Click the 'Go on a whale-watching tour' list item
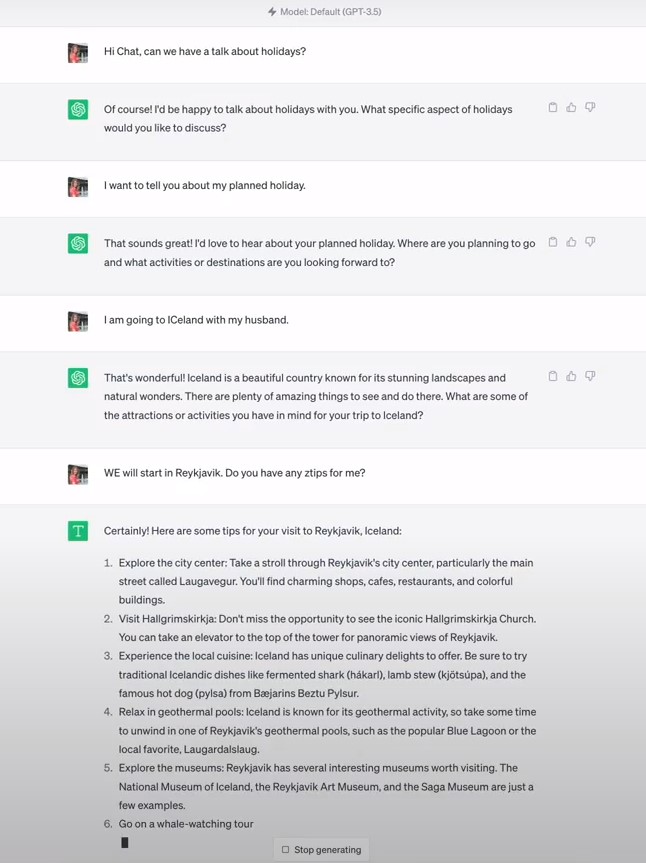The width and height of the screenshot is (646, 863). [186, 824]
